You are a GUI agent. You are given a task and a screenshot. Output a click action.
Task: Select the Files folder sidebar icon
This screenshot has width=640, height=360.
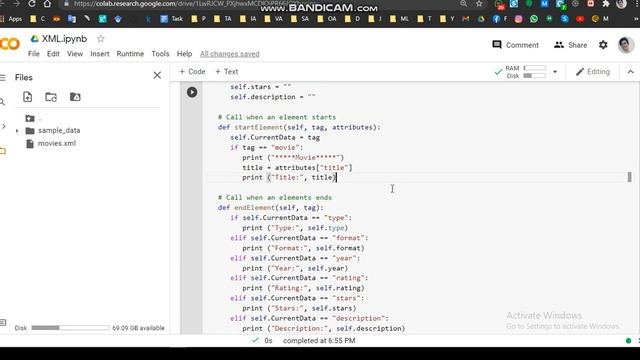(x=3, y=151)
